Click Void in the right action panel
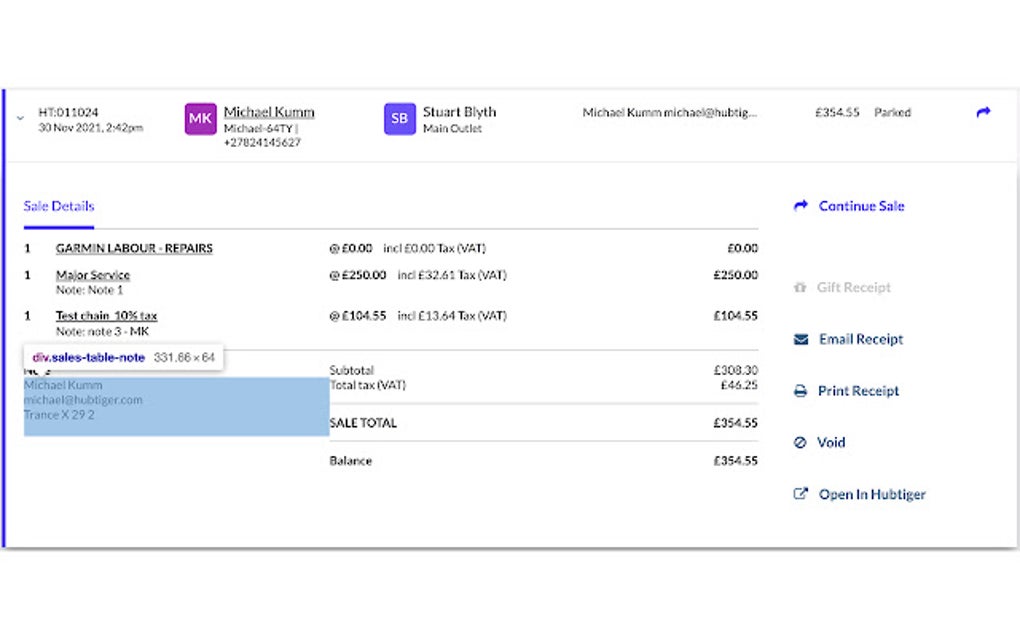The height and width of the screenshot is (638, 1020). (830, 442)
